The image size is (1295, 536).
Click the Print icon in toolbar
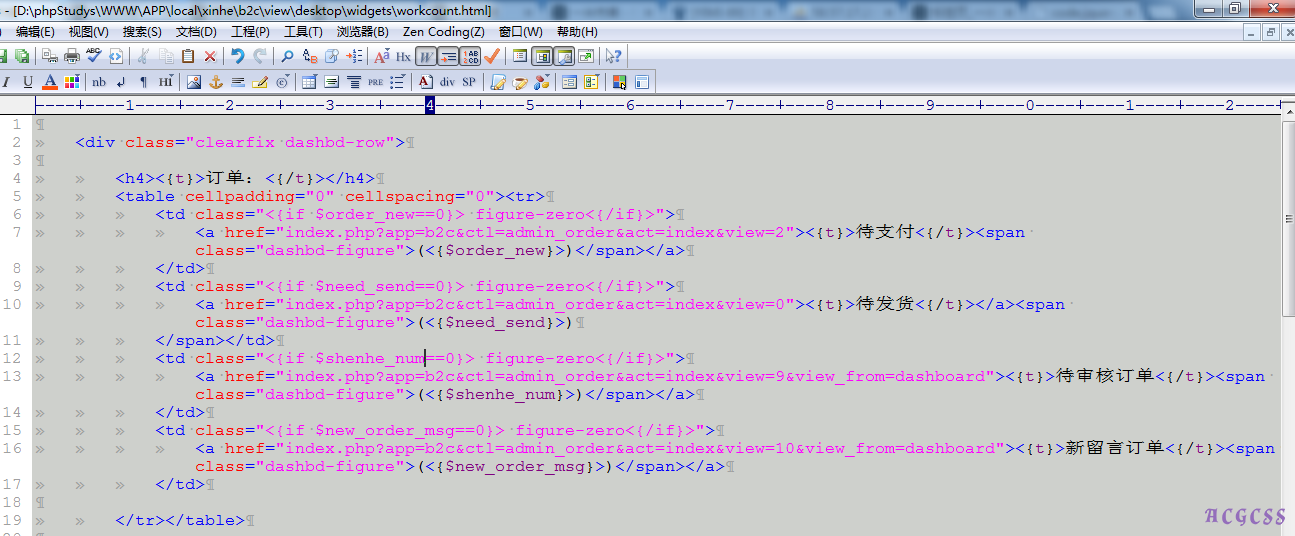point(72,57)
